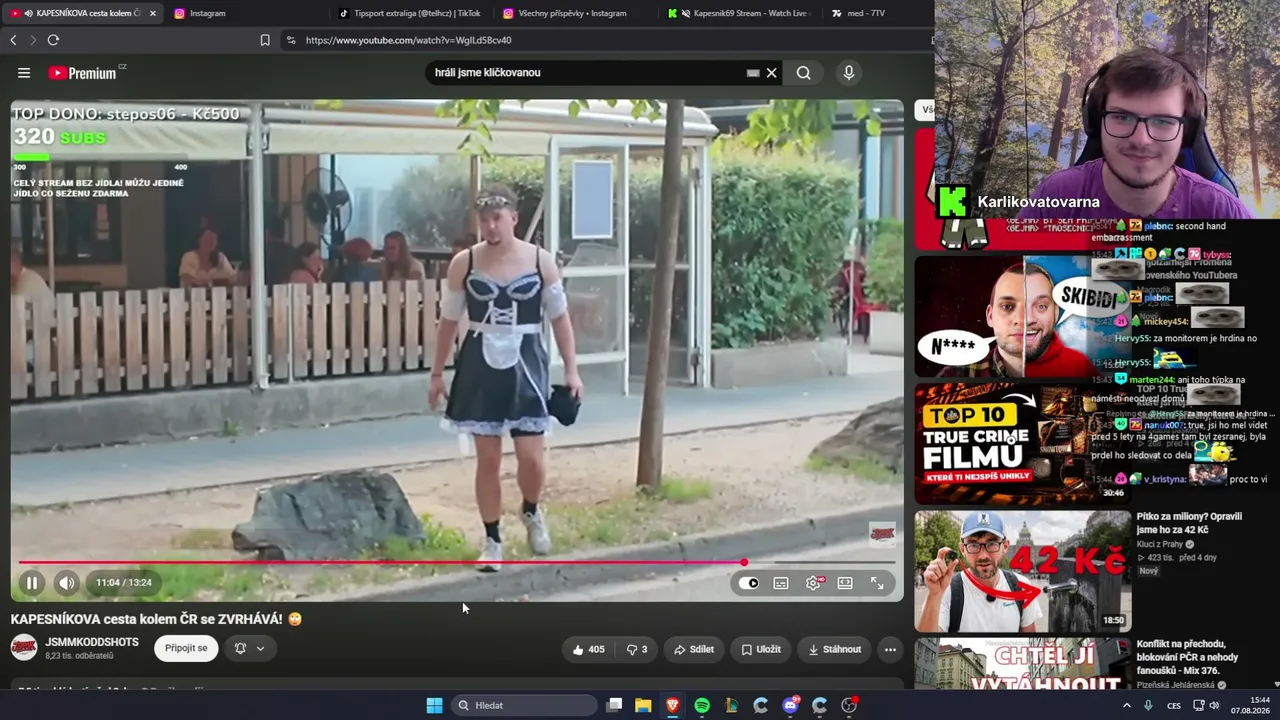The width and height of the screenshot is (1280, 720).
Task: Click the video time display 11:04 / 13:24
Action: point(124,583)
